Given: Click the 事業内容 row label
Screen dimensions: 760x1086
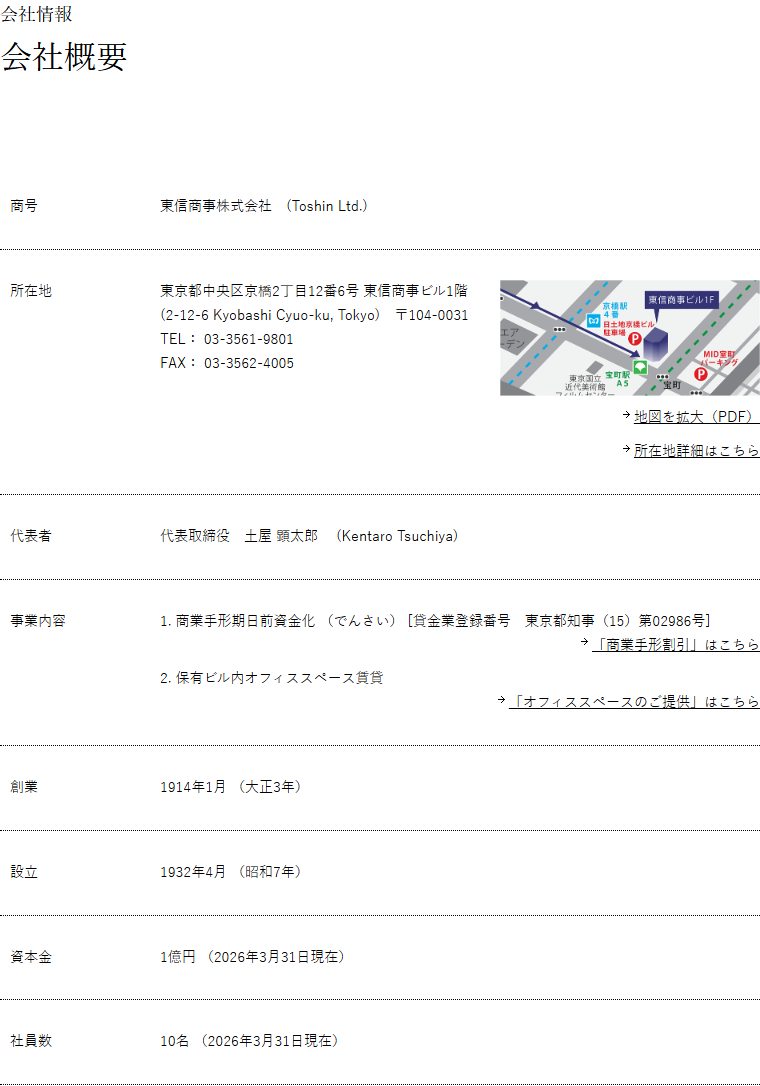Looking at the screenshot, I should click(37, 621).
